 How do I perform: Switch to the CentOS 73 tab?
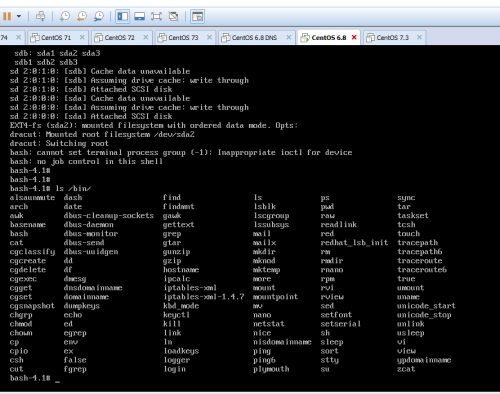[183, 38]
